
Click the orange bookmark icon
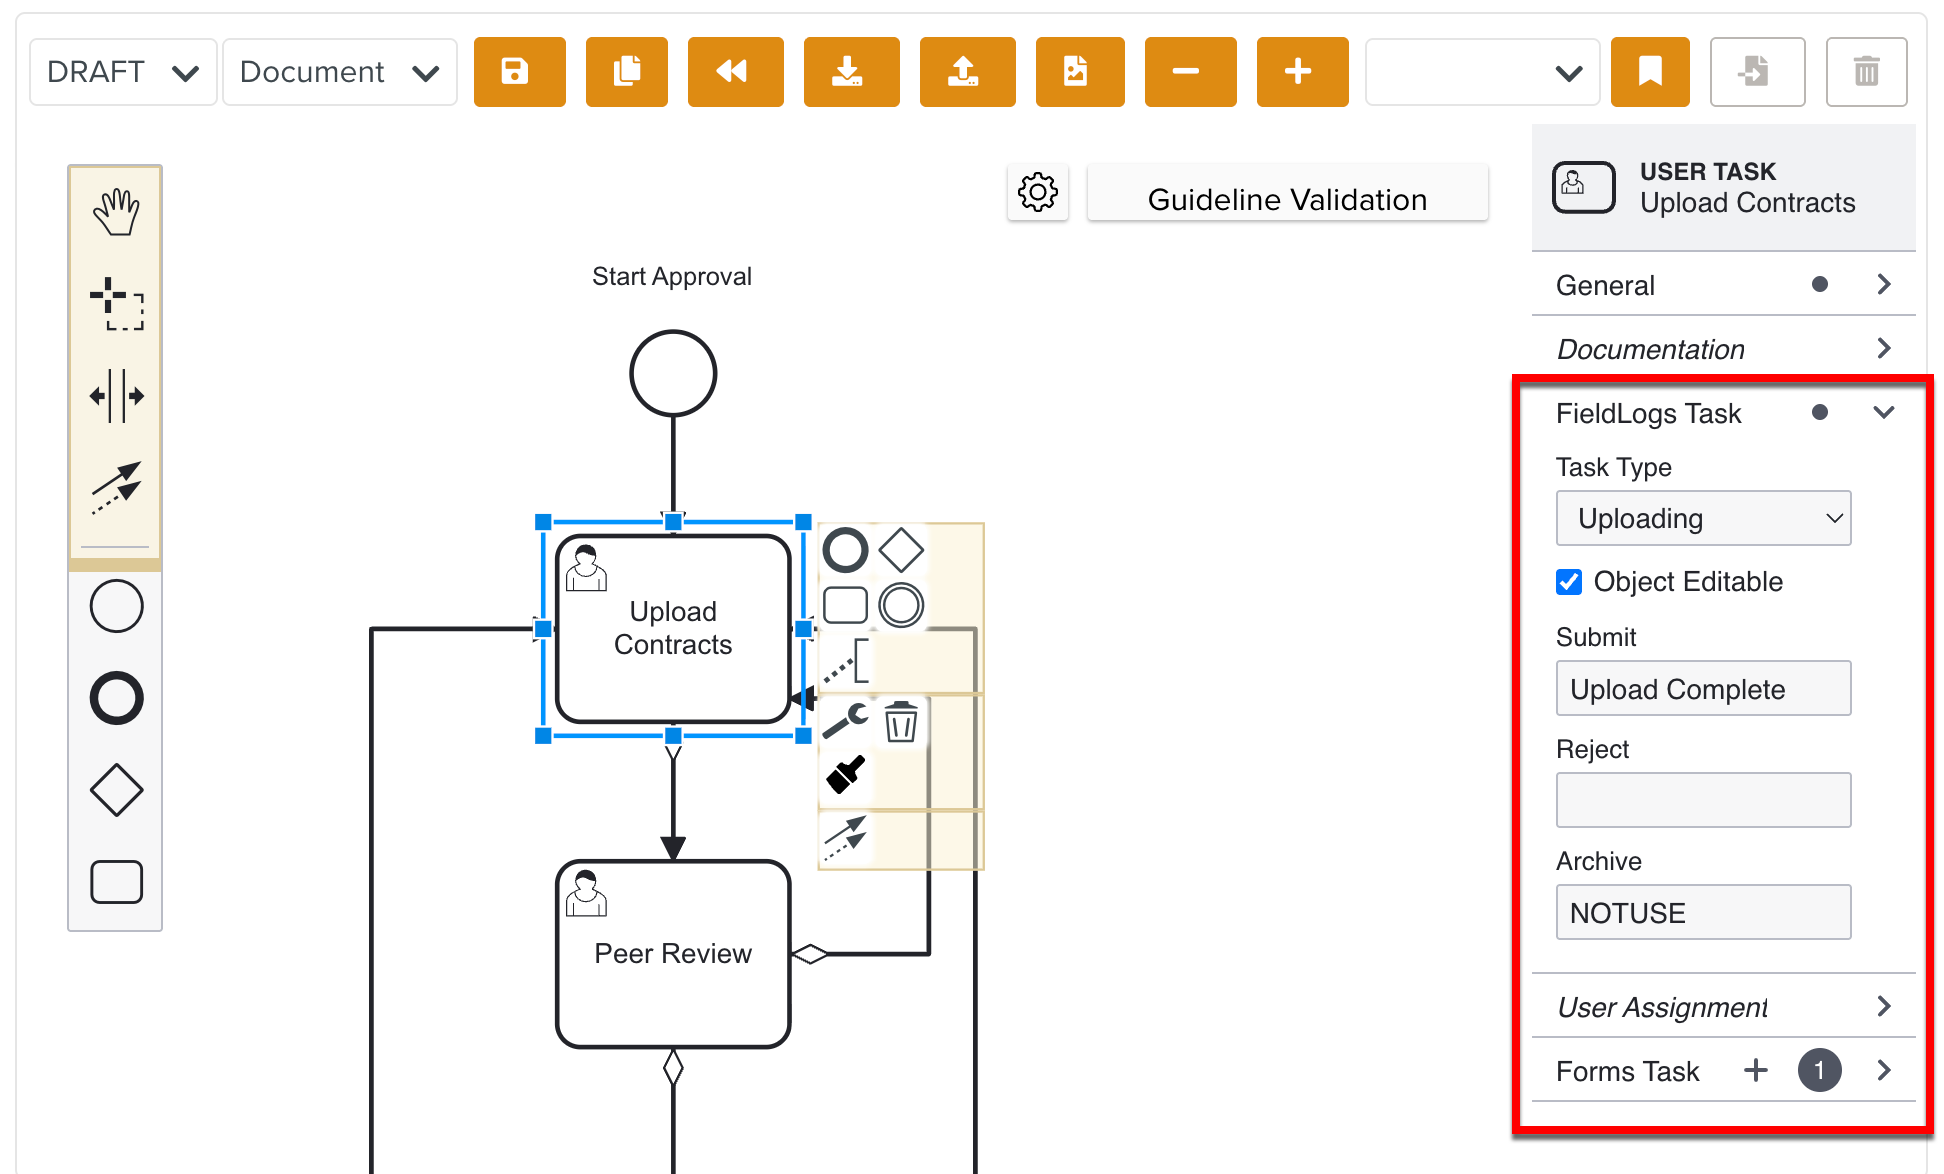coord(1650,72)
